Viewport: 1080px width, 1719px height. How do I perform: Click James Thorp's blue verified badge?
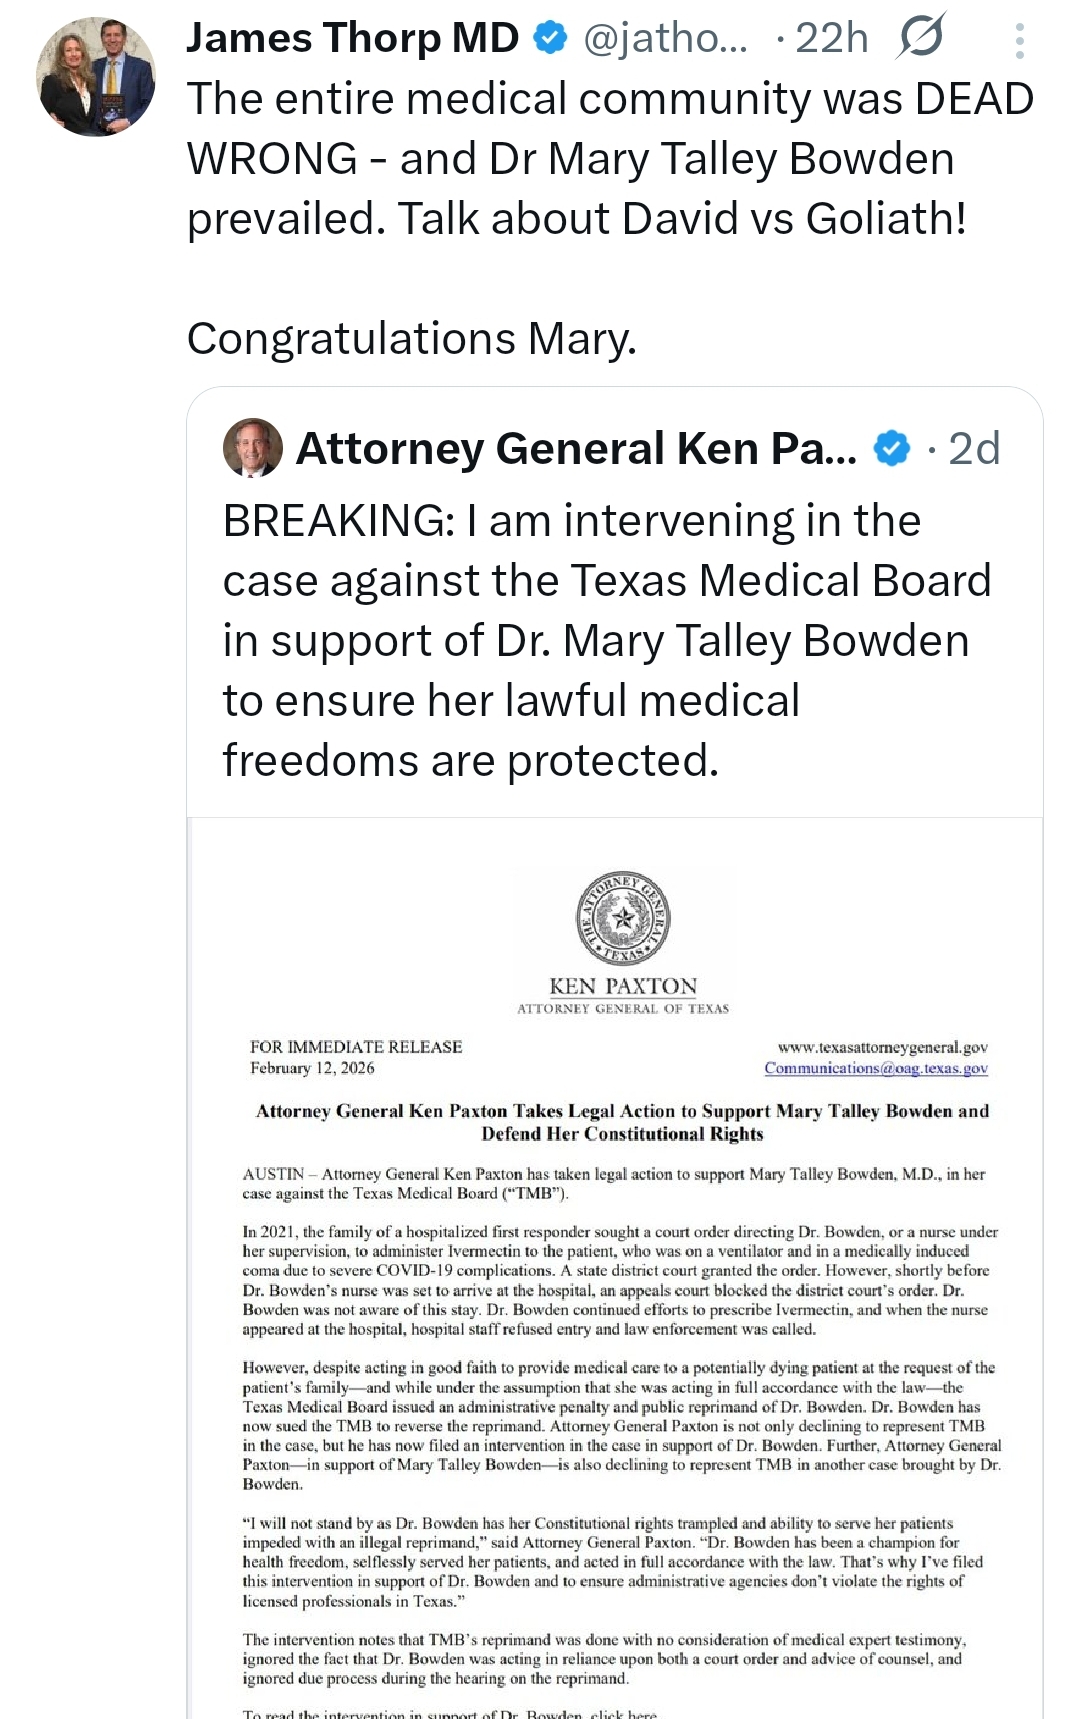(550, 38)
